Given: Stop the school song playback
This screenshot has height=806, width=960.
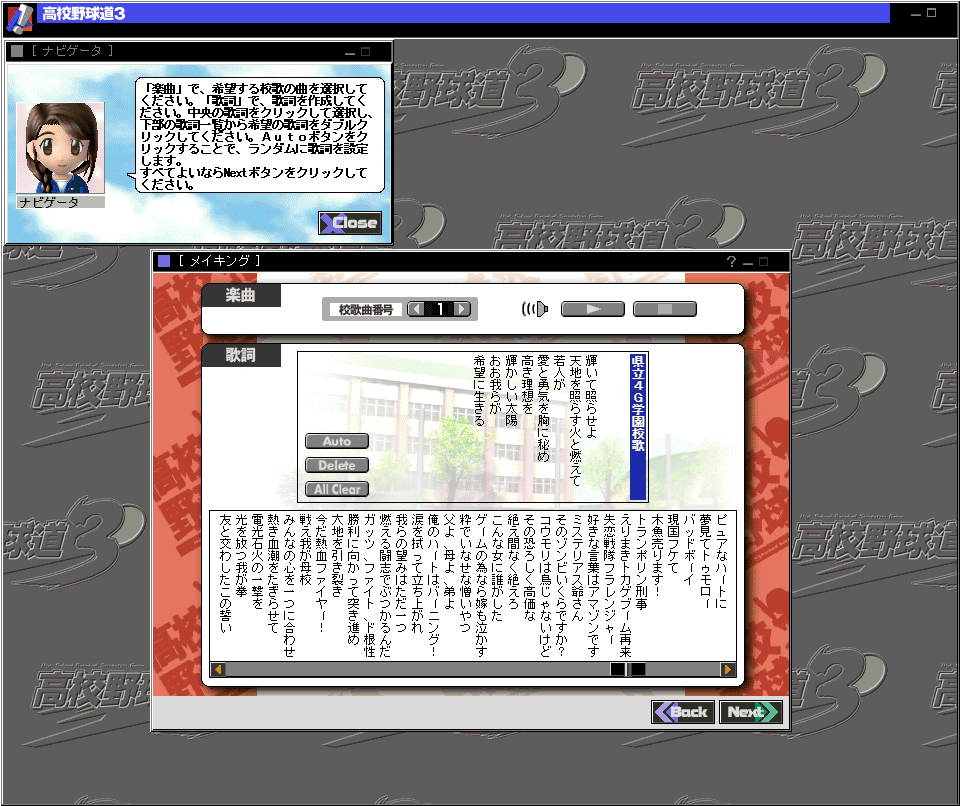Looking at the screenshot, I should (664, 309).
